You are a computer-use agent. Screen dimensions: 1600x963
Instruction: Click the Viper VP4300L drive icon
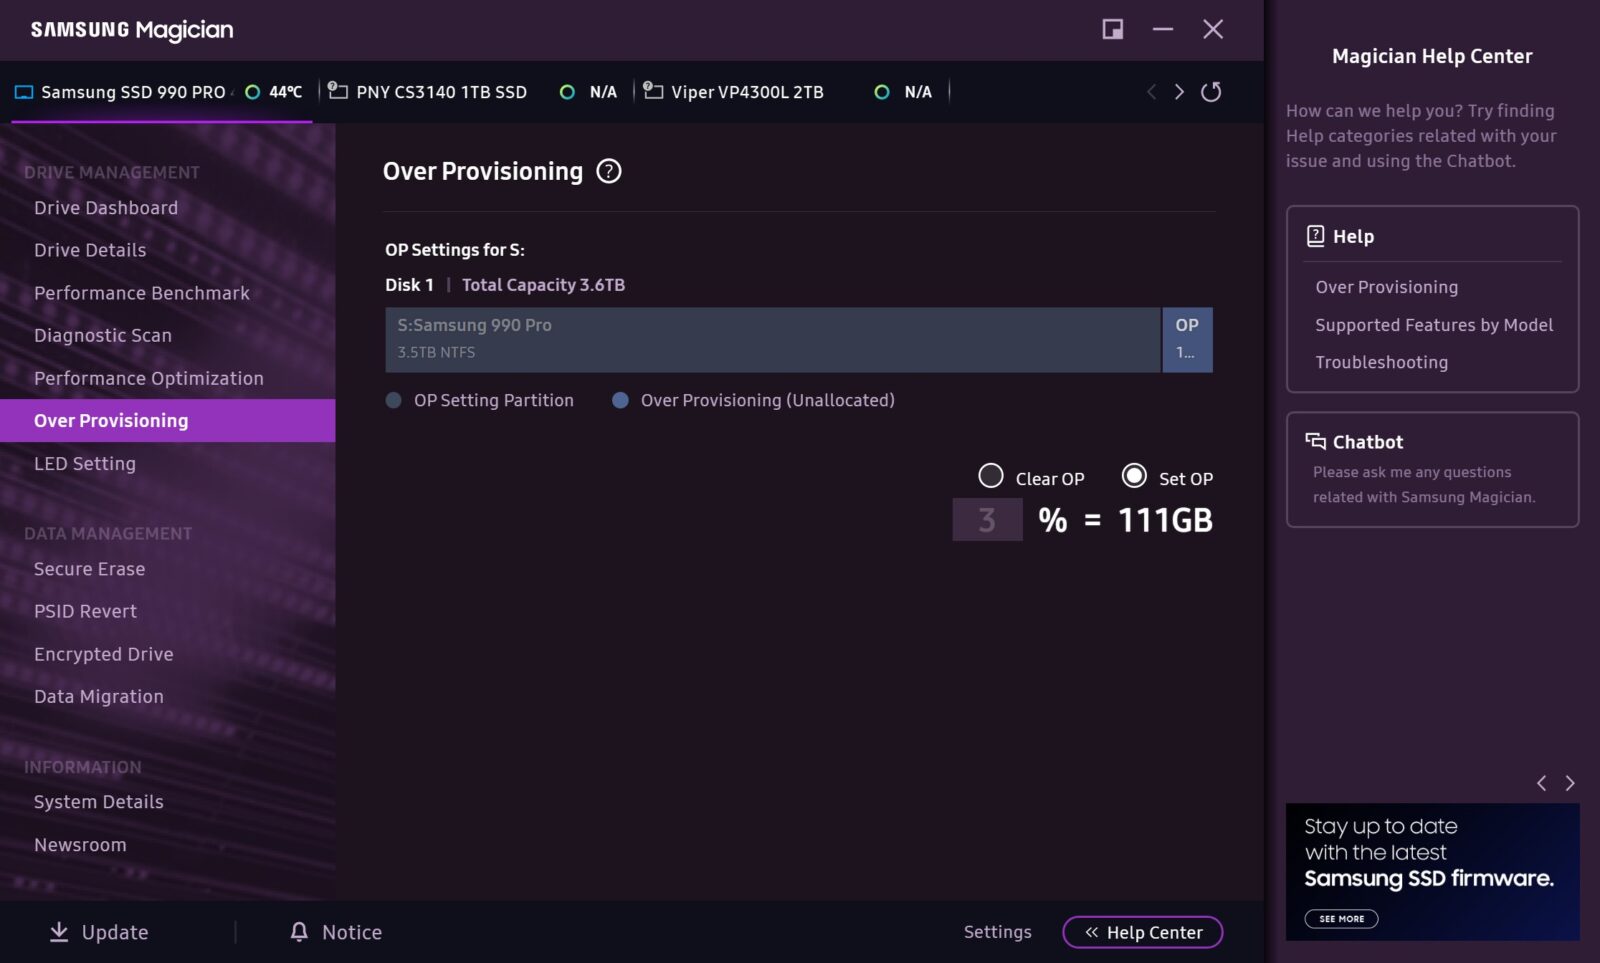click(653, 91)
